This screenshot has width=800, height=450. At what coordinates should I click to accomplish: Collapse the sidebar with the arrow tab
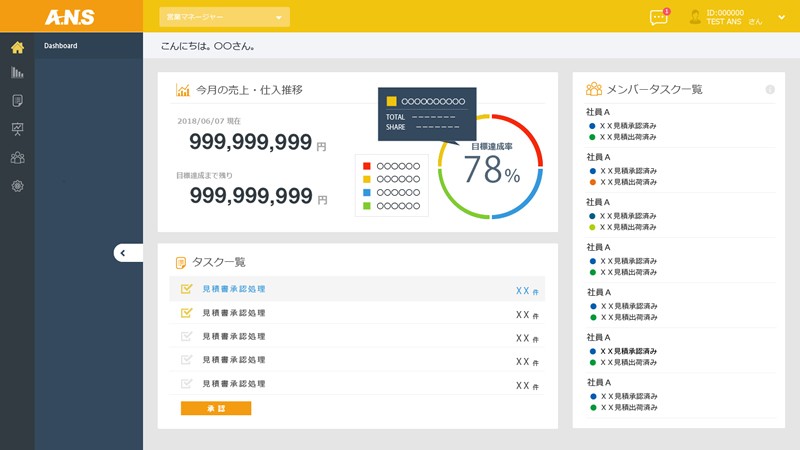click(127, 253)
